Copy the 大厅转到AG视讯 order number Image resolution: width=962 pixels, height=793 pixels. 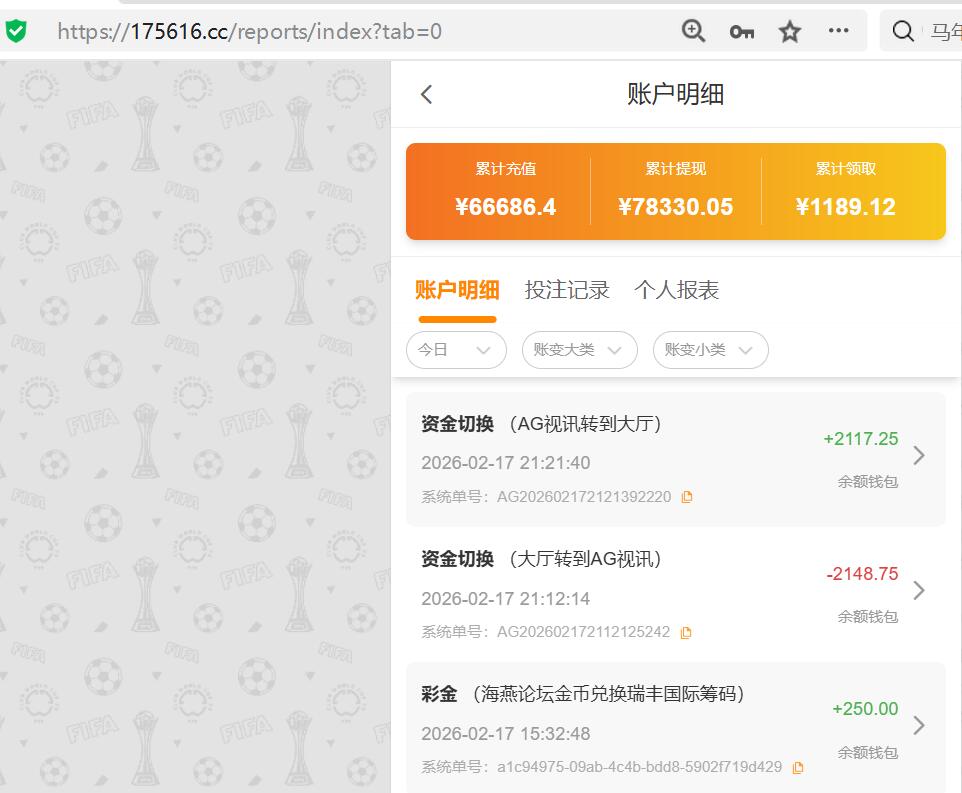point(686,632)
